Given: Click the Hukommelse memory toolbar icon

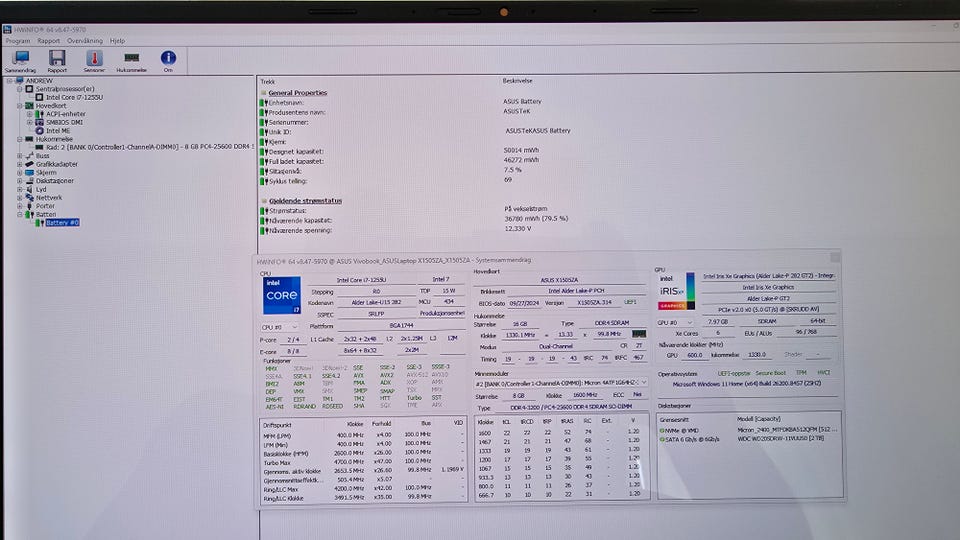Looking at the screenshot, I should pos(132,61).
